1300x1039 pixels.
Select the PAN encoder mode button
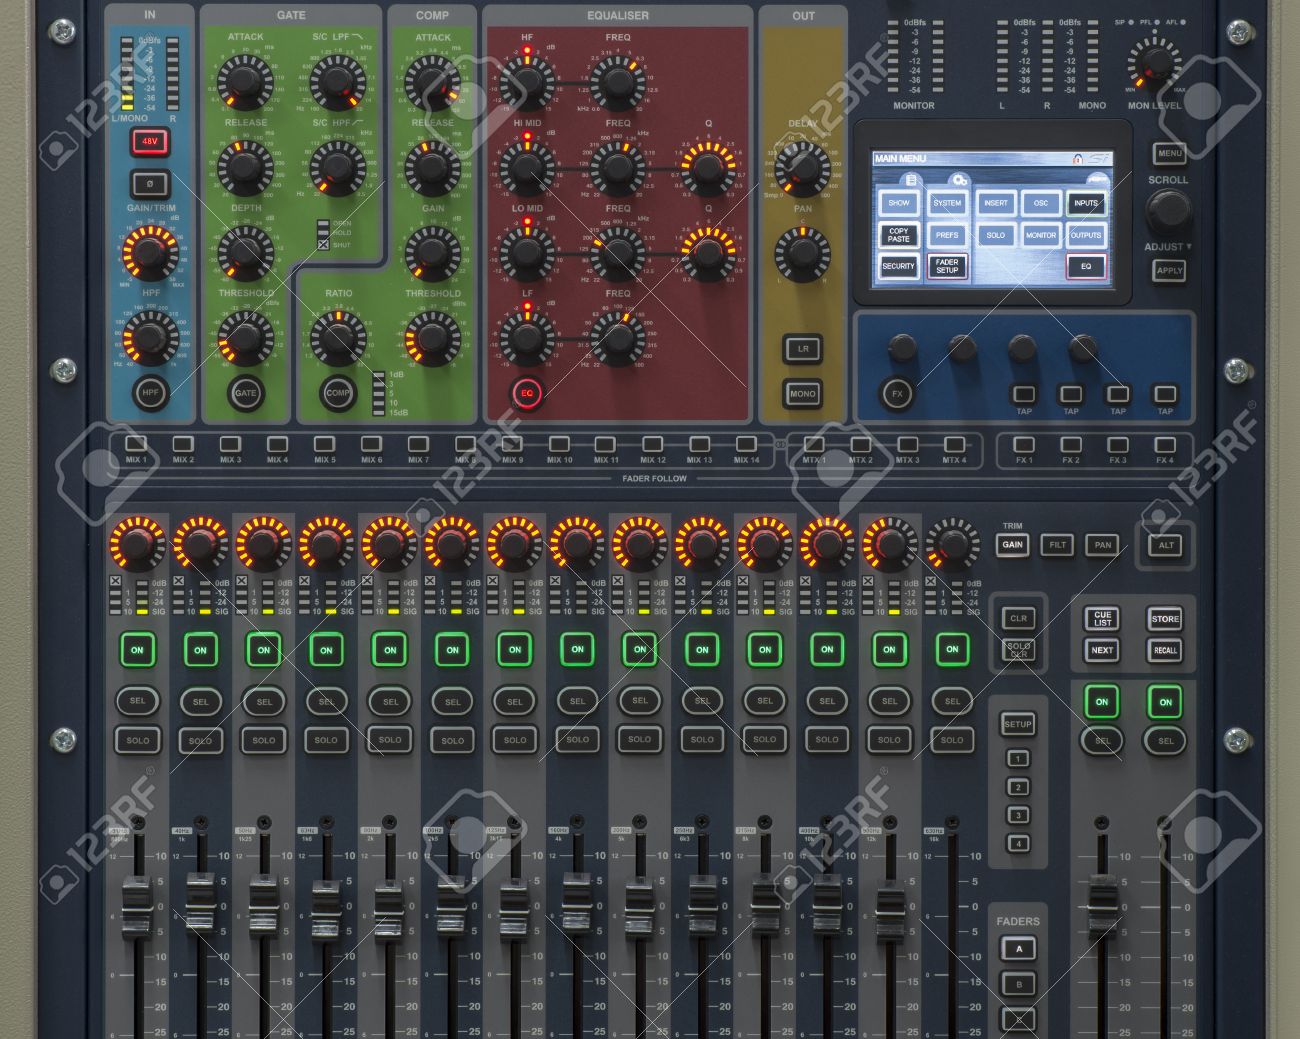click(x=1102, y=545)
